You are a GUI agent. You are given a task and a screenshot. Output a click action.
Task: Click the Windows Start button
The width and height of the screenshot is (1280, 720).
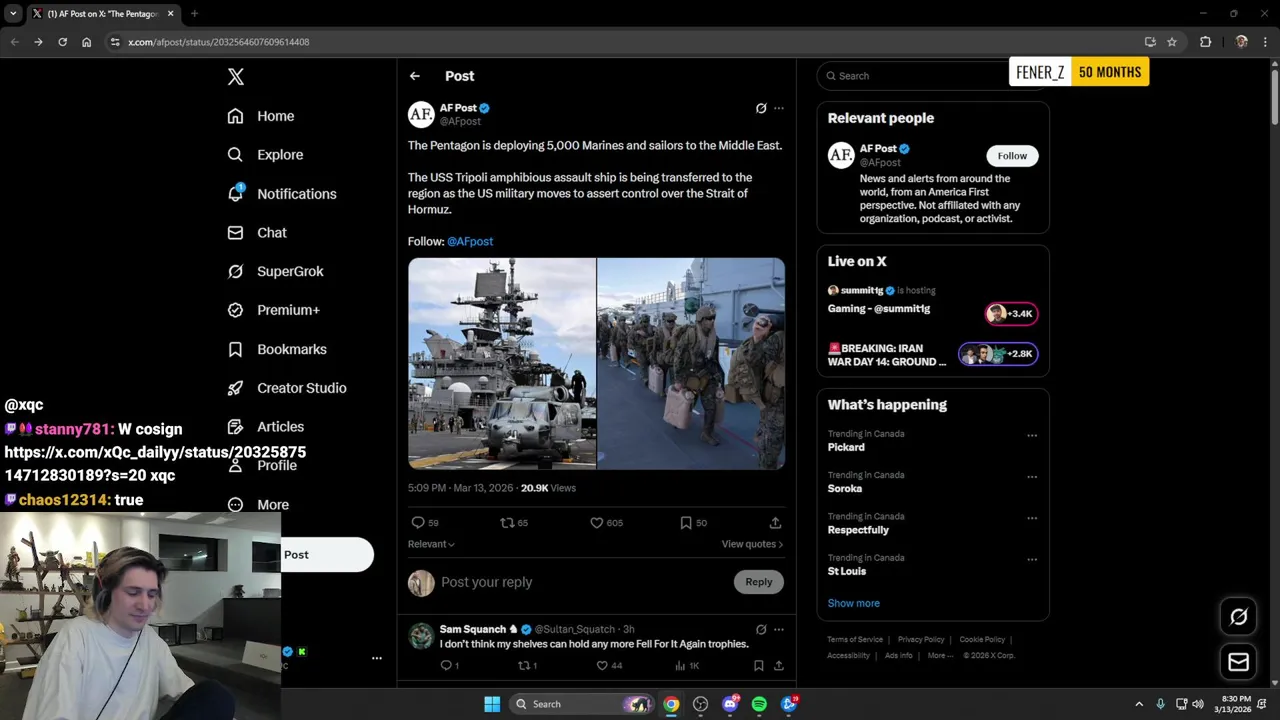pos(492,704)
